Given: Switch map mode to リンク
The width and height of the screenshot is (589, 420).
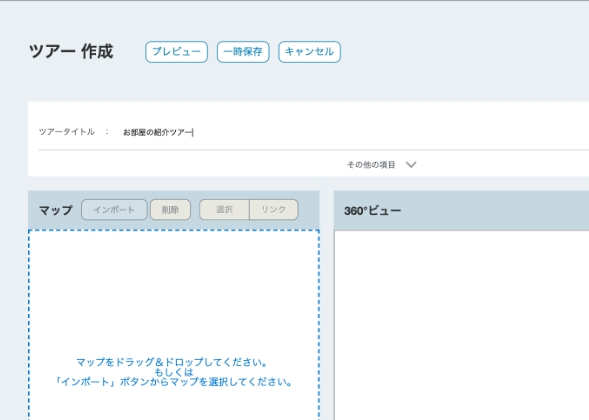Looking at the screenshot, I should (274, 210).
